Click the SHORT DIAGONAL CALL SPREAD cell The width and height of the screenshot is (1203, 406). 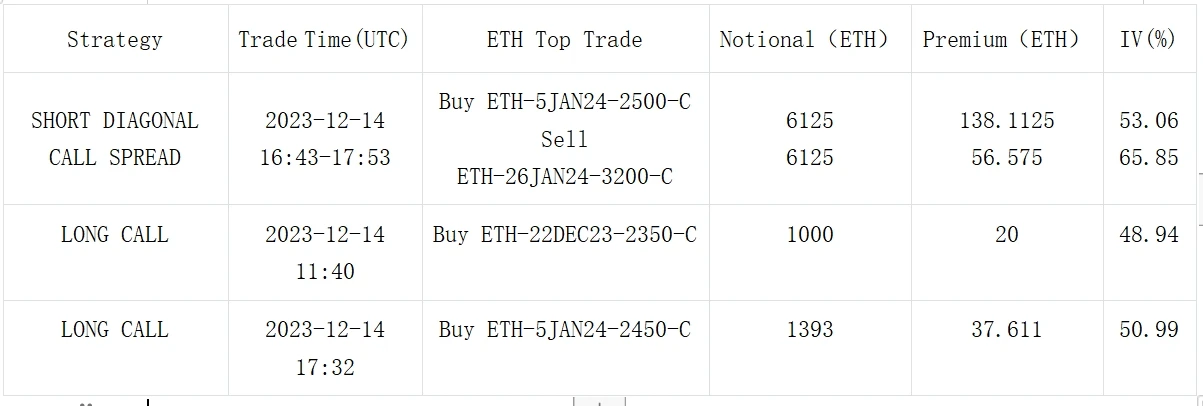point(114,139)
